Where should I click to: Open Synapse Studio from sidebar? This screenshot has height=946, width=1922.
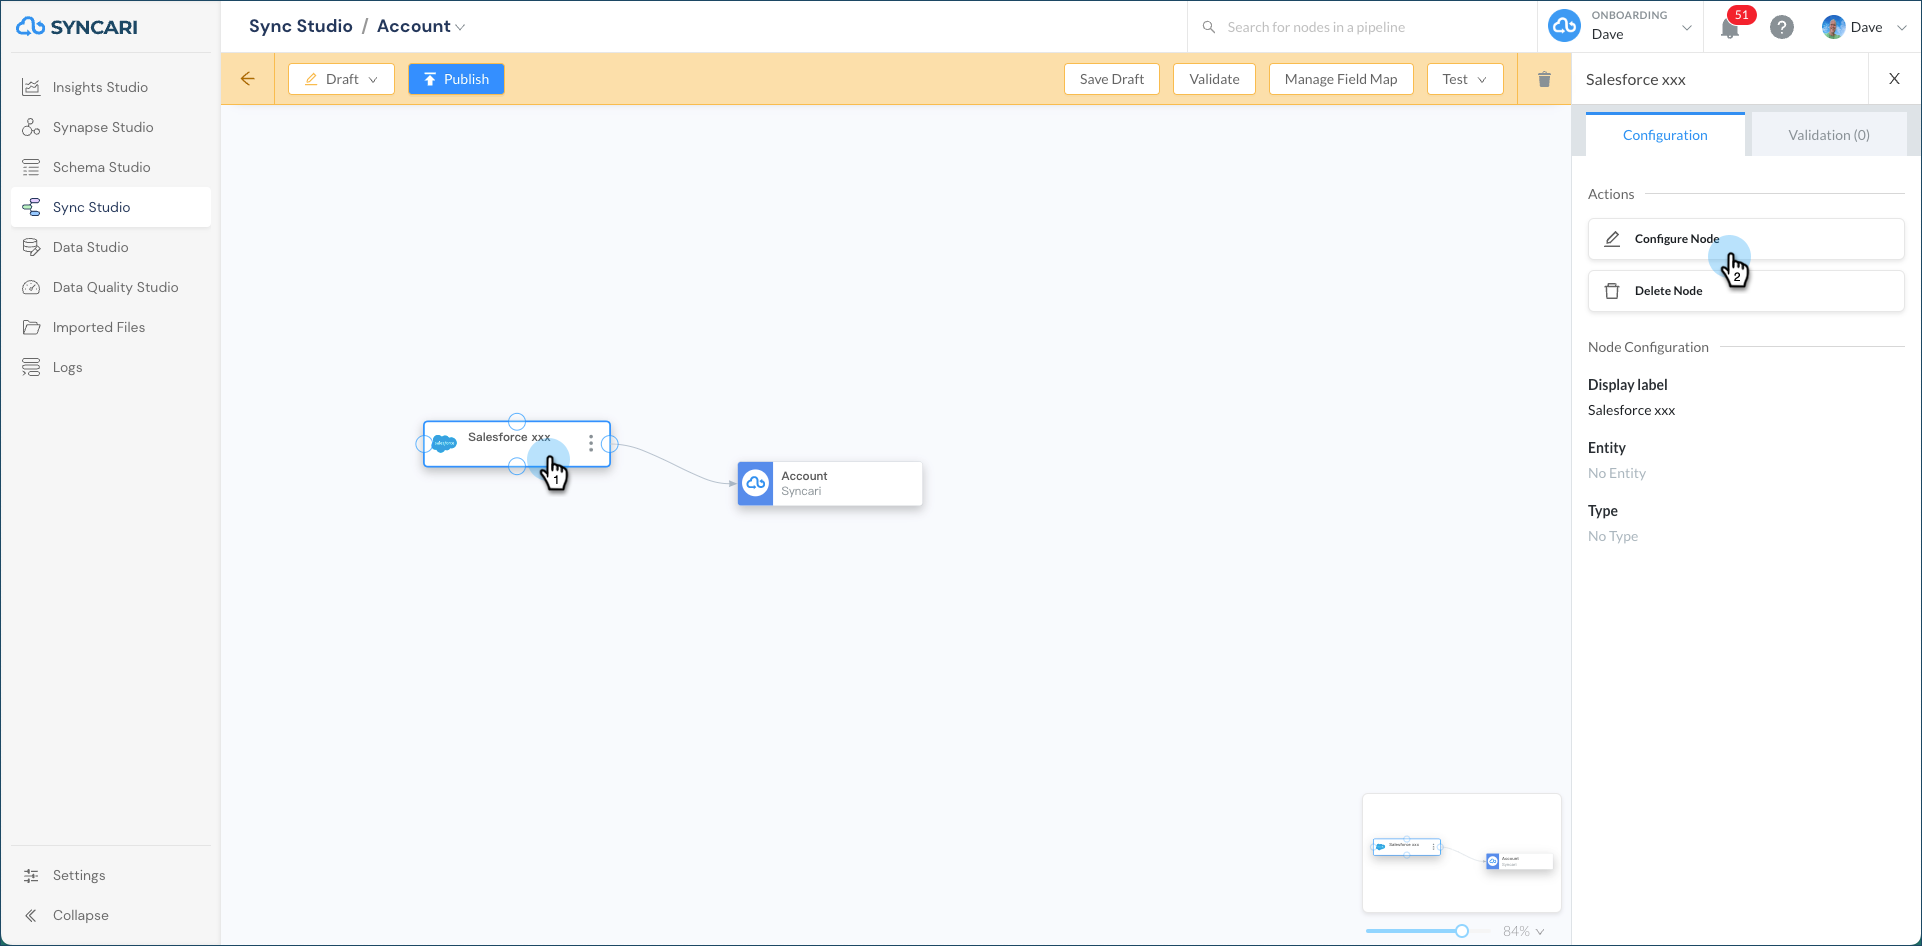[x=111, y=127]
